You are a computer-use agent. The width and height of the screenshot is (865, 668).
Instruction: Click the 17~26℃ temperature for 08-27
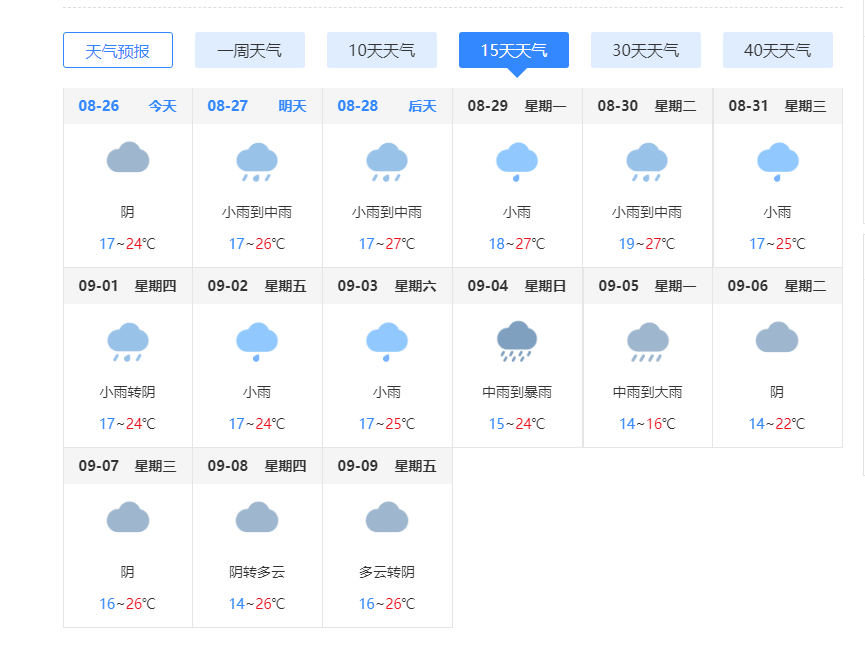point(257,244)
